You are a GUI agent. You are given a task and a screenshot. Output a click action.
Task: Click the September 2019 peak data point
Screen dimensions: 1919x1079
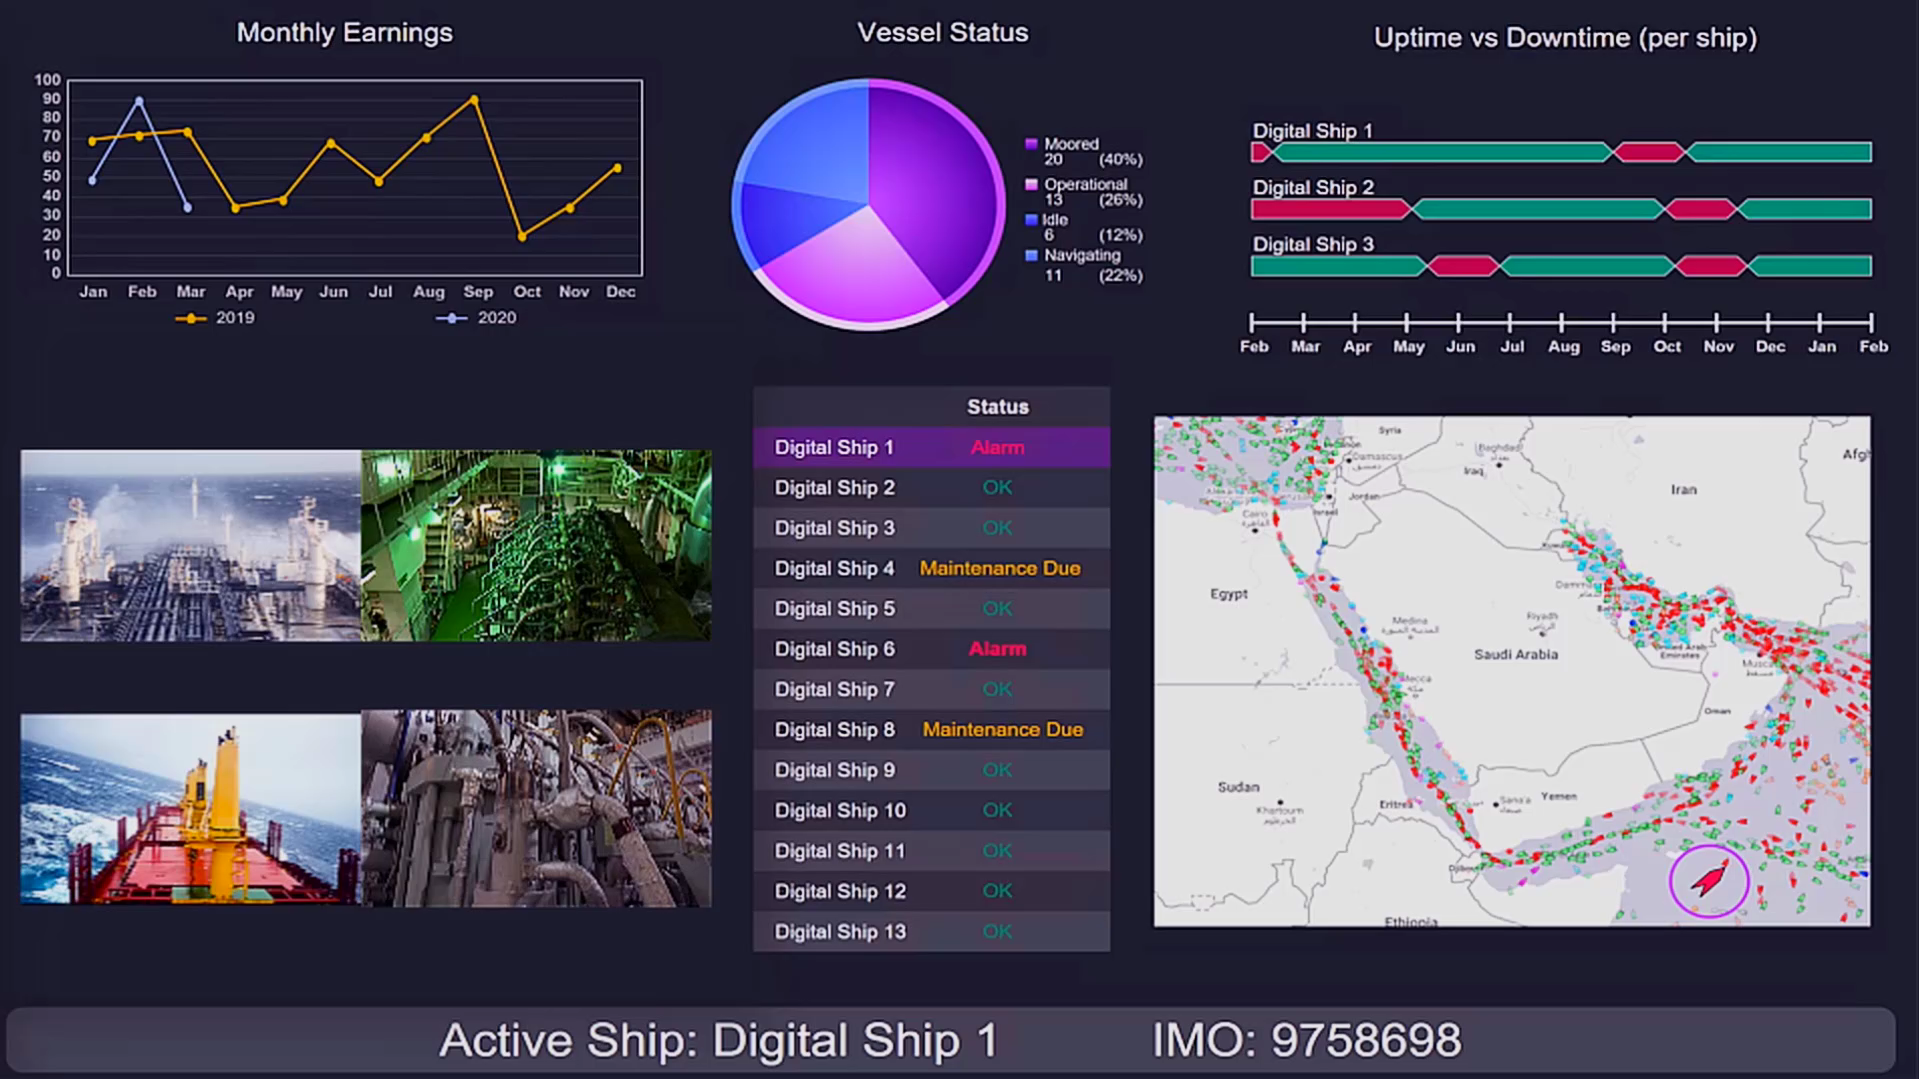tap(474, 100)
